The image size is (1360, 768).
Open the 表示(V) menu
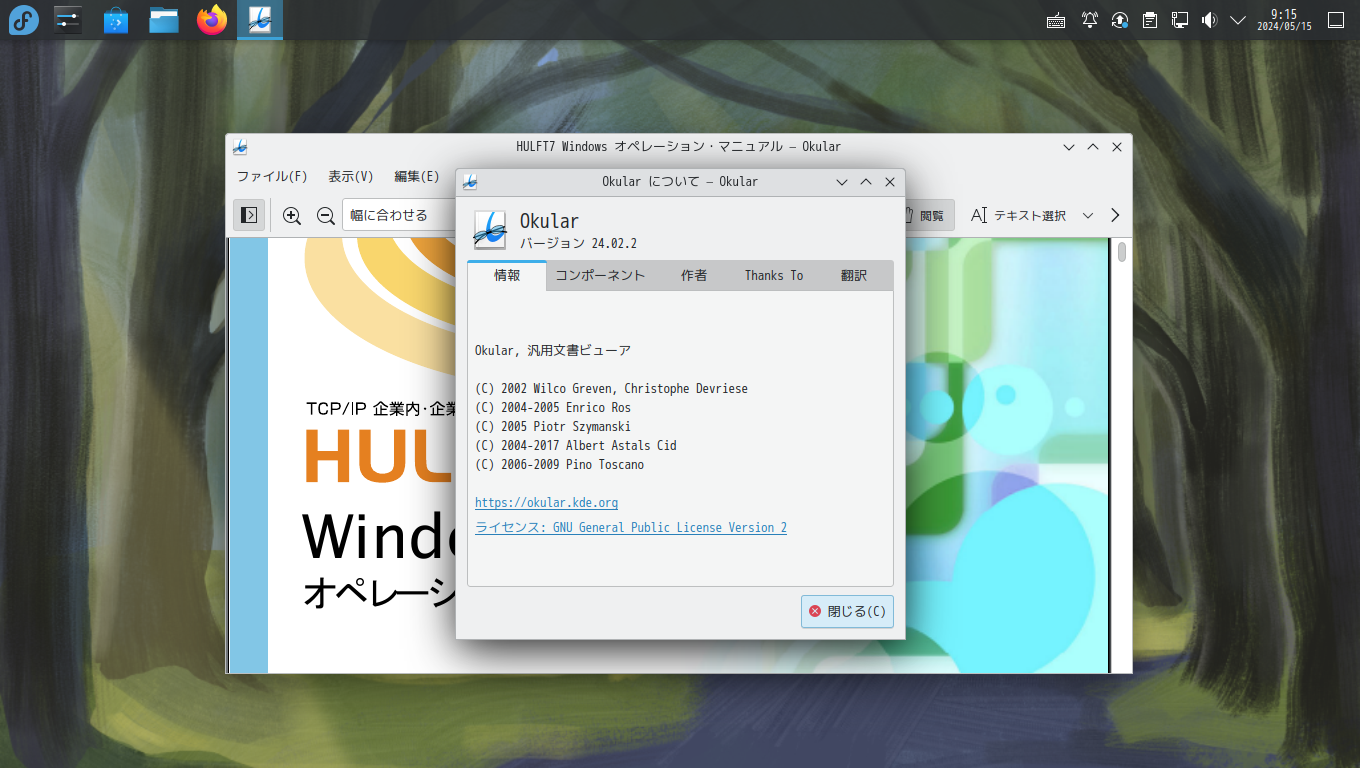[x=351, y=176]
